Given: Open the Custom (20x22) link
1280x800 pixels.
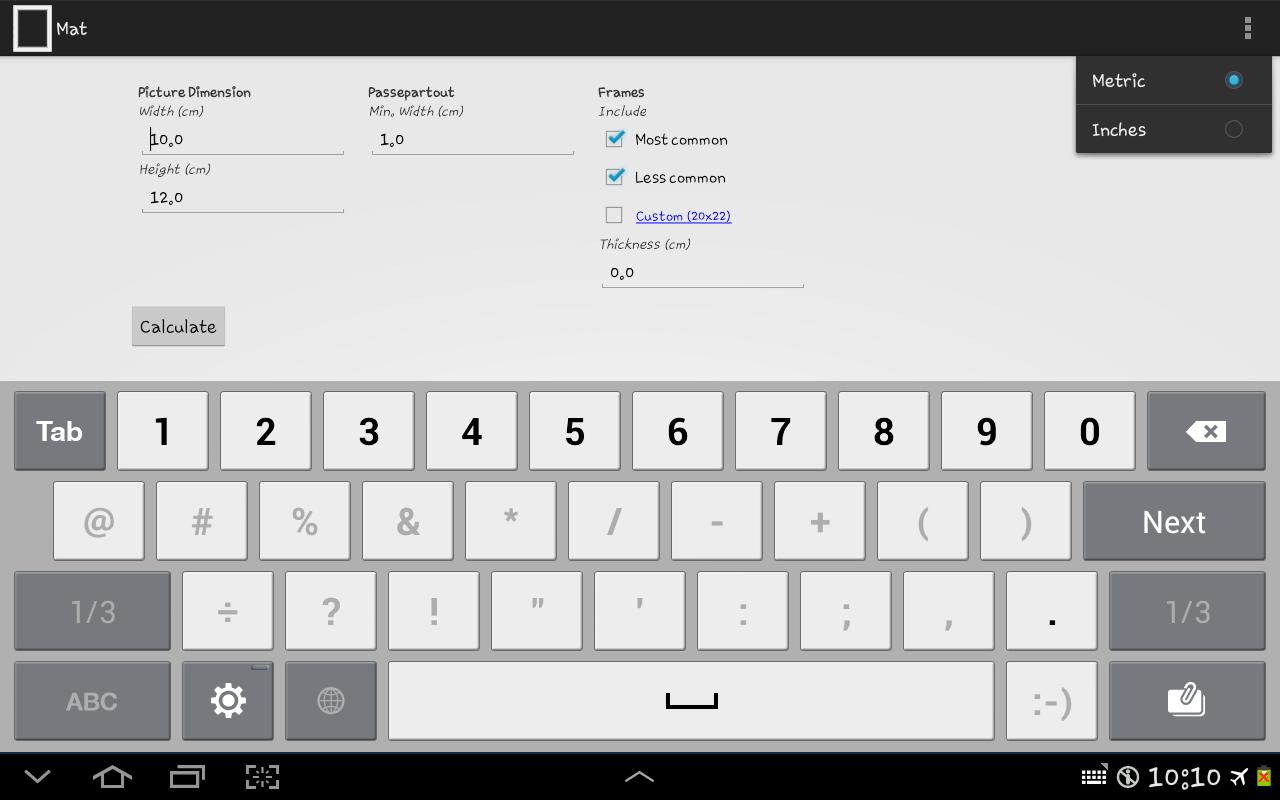Looking at the screenshot, I should coord(683,216).
